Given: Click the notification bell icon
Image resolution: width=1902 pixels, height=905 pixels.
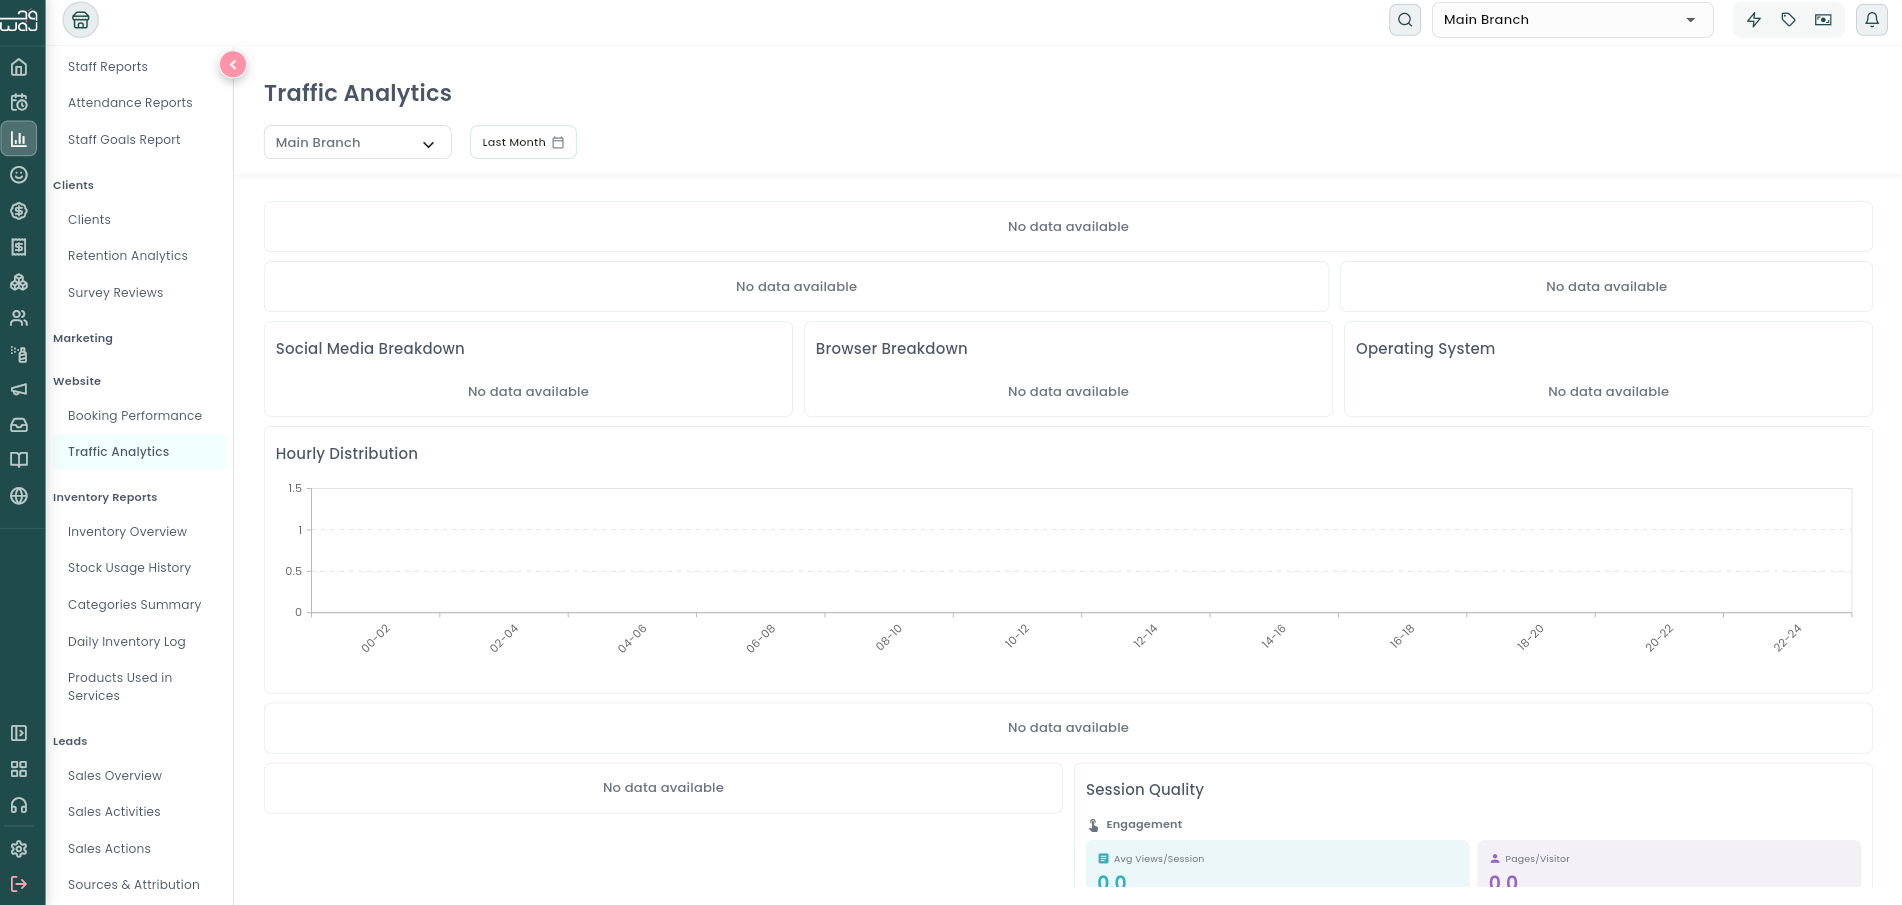Looking at the screenshot, I should point(1872,20).
